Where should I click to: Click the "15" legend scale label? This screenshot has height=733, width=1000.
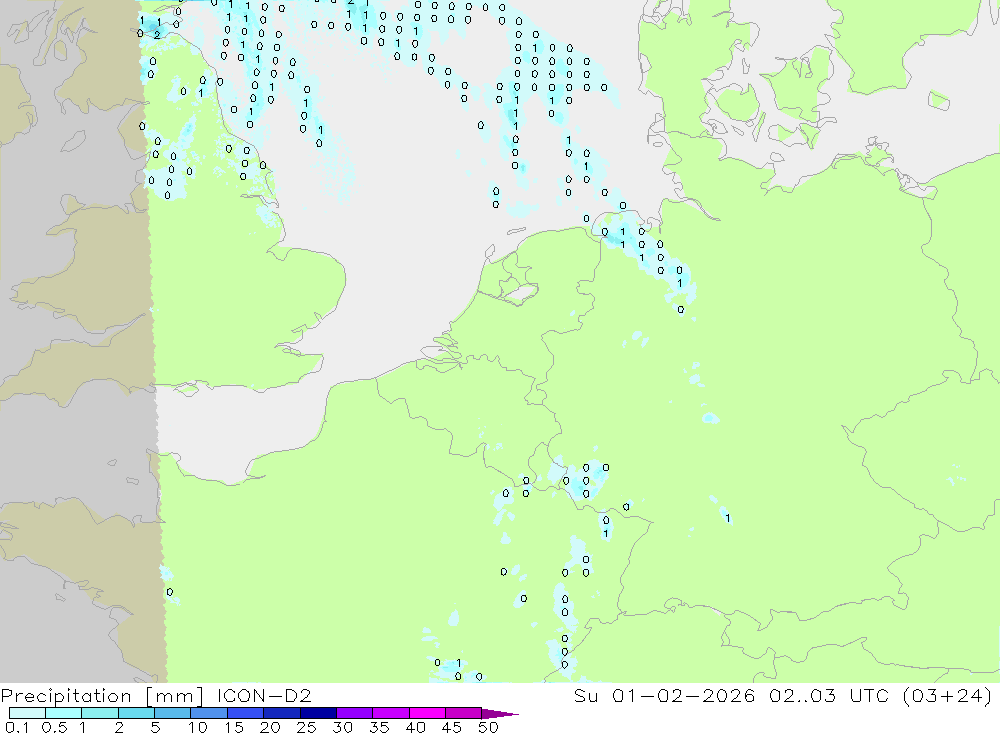[x=234, y=727]
